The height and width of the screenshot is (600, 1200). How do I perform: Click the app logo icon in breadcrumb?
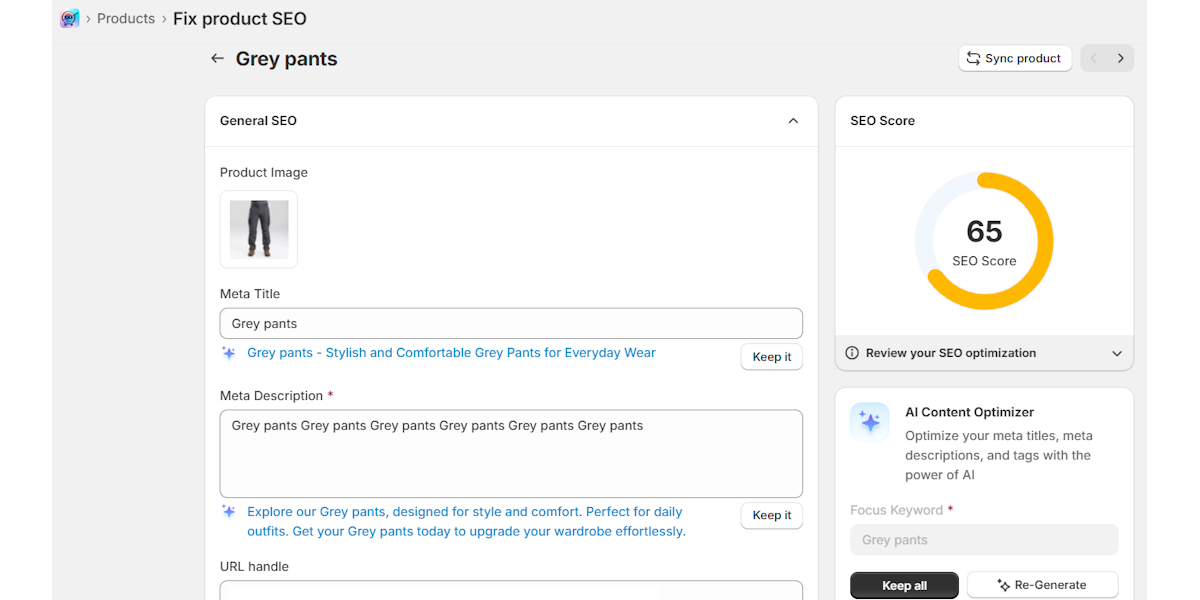coord(69,18)
